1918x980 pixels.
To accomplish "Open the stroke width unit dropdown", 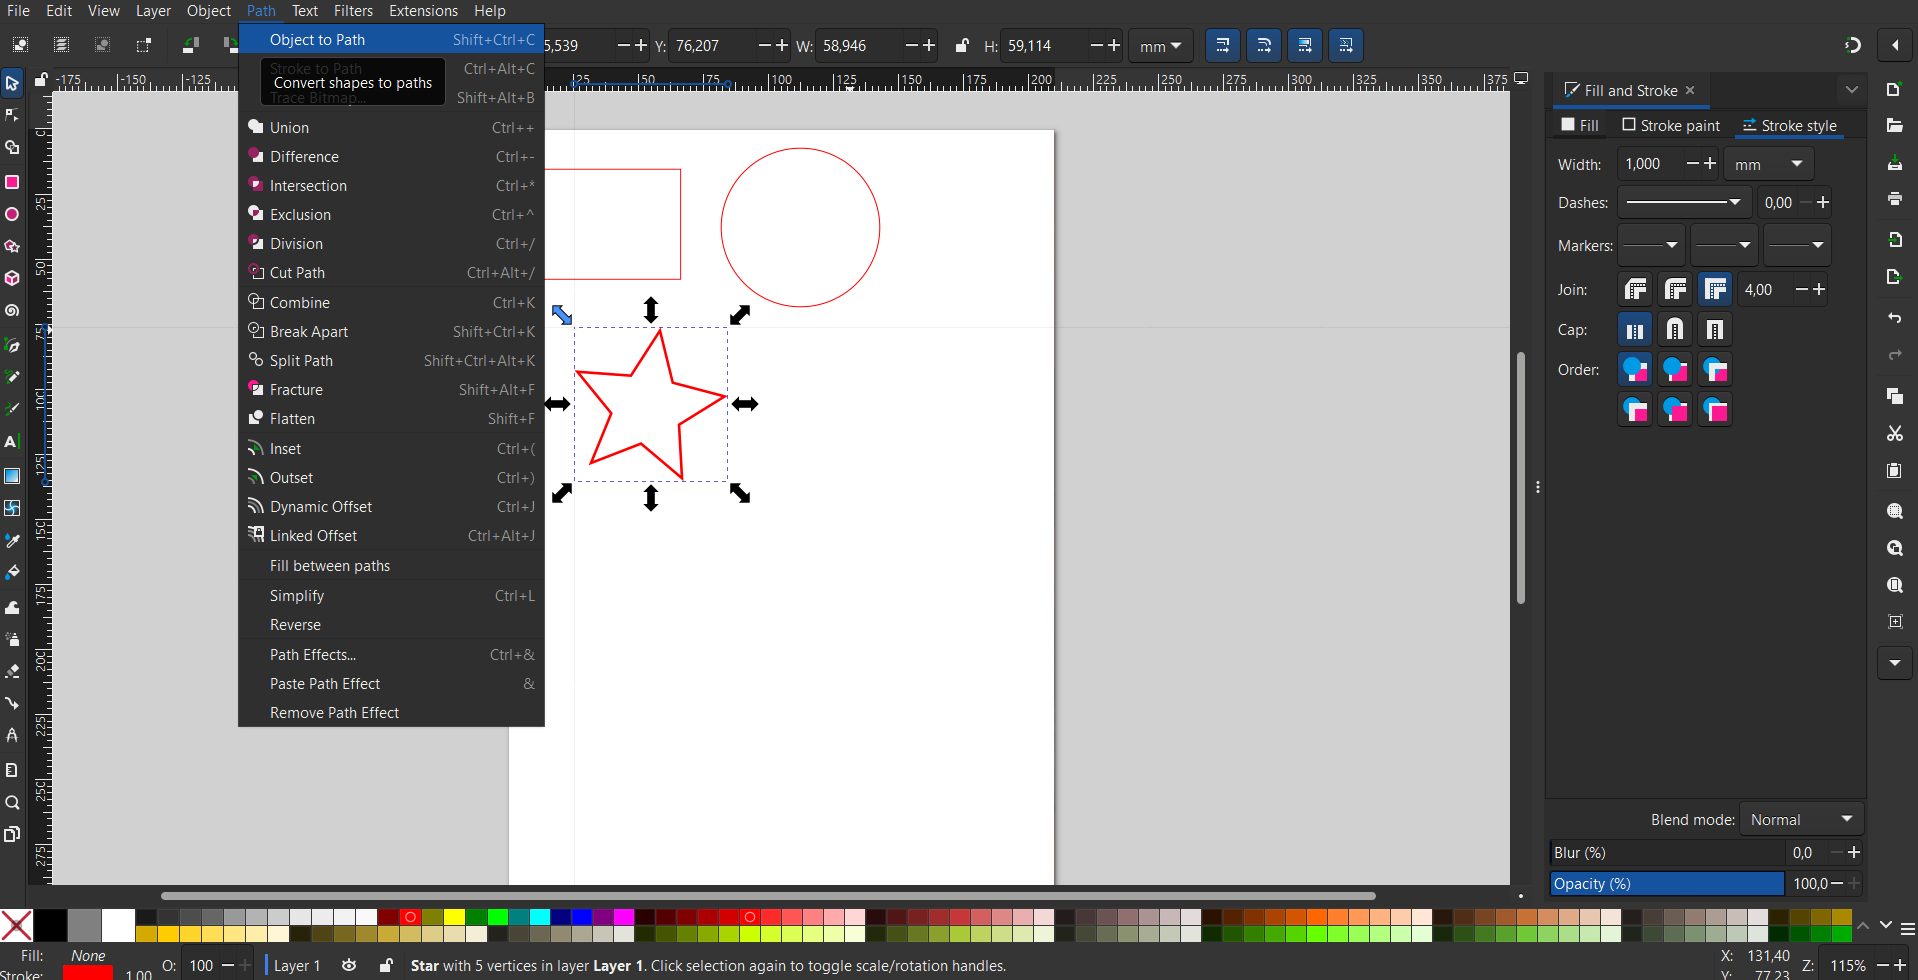I will pyautogui.click(x=1768, y=164).
